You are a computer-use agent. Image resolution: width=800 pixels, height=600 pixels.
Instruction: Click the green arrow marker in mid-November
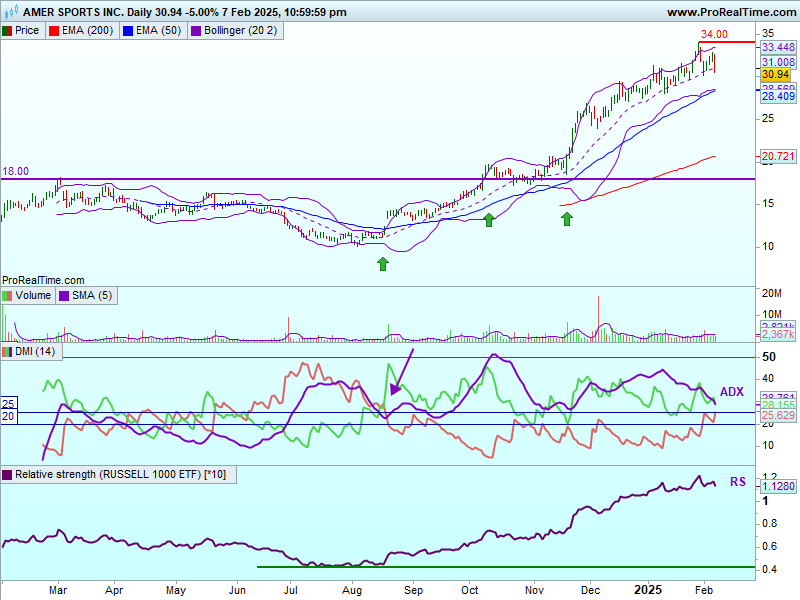(567, 217)
